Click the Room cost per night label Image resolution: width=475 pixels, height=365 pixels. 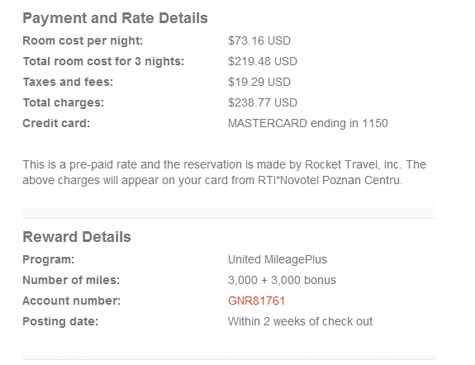(83, 41)
